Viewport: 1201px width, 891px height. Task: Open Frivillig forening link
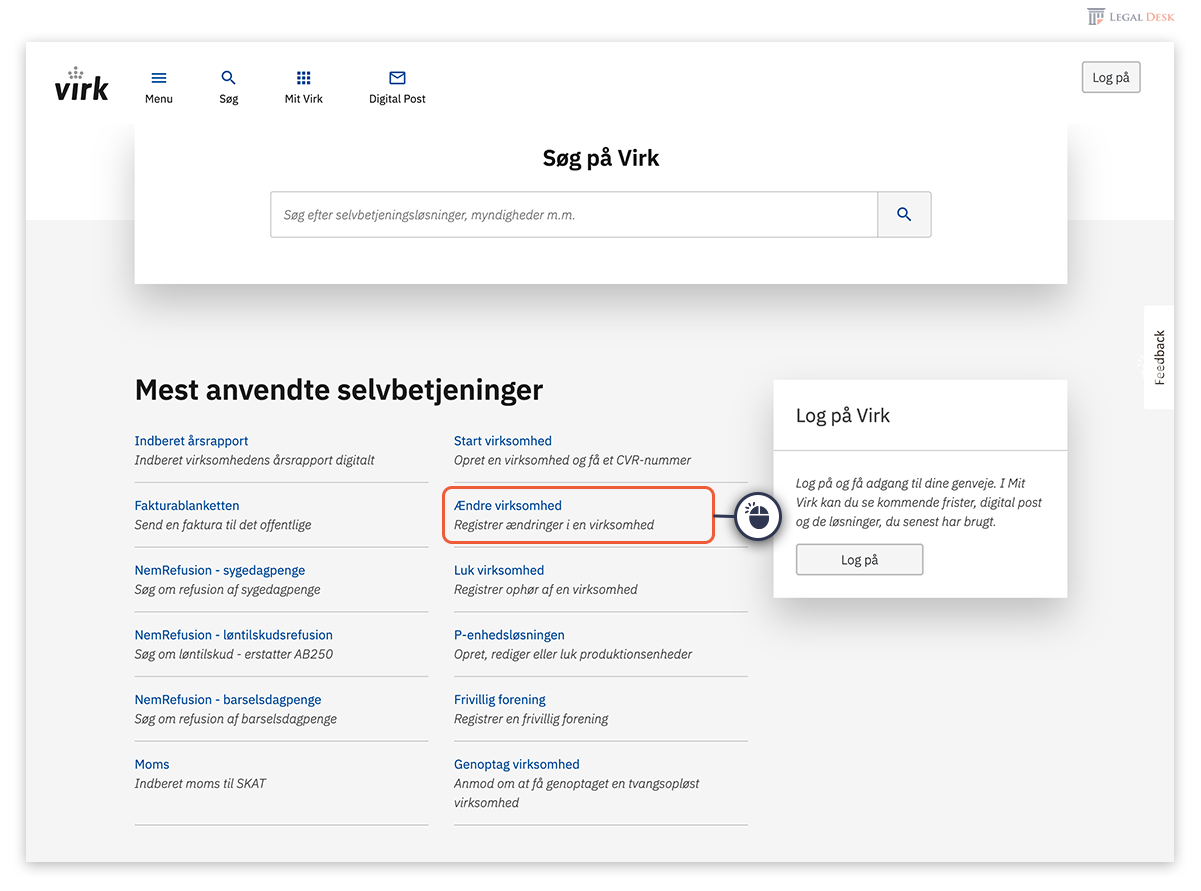coord(500,700)
